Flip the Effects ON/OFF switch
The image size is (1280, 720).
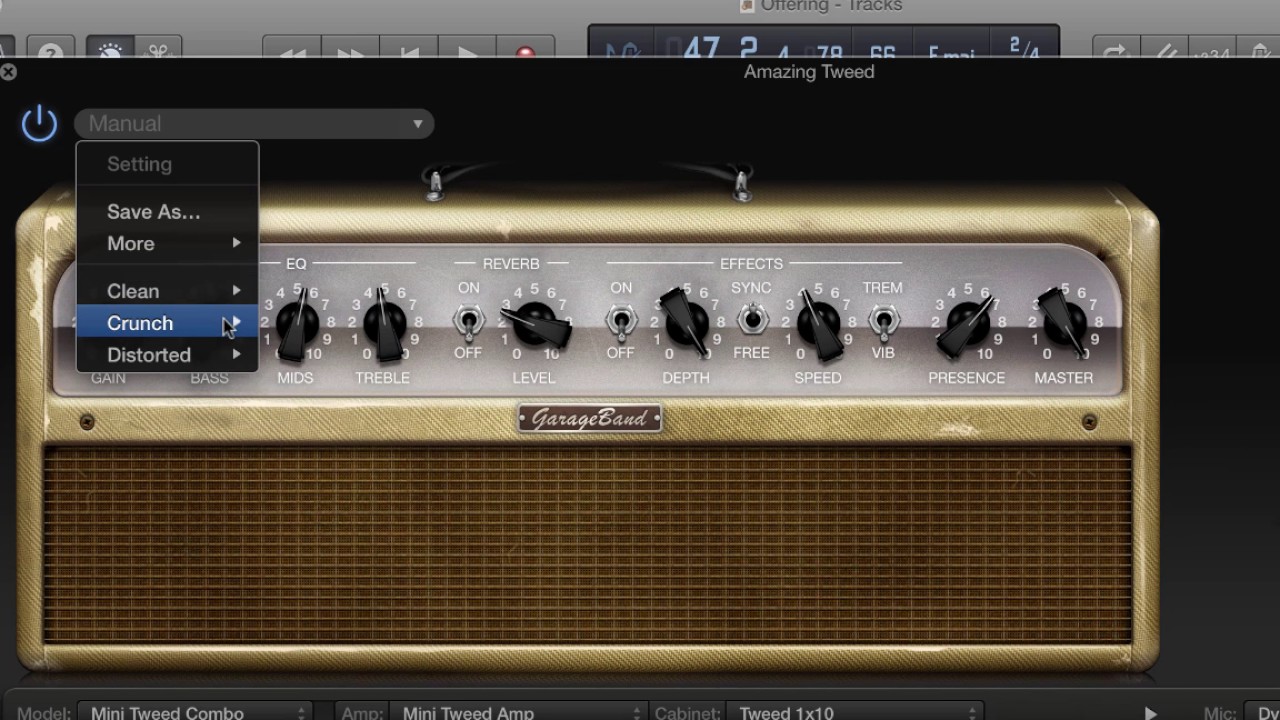[x=620, y=321]
